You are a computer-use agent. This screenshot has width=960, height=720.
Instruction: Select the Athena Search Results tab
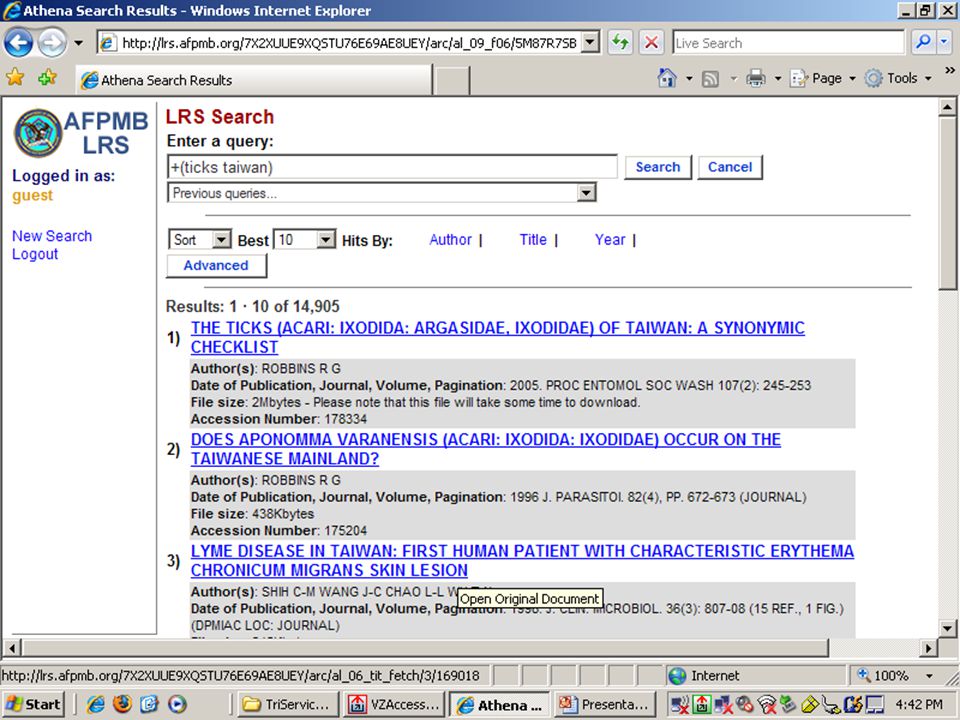[x=254, y=80]
